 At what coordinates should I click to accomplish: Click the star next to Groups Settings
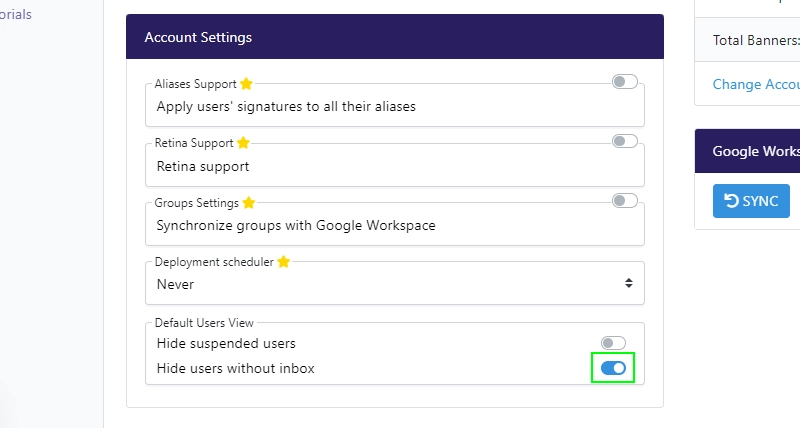coord(248,203)
